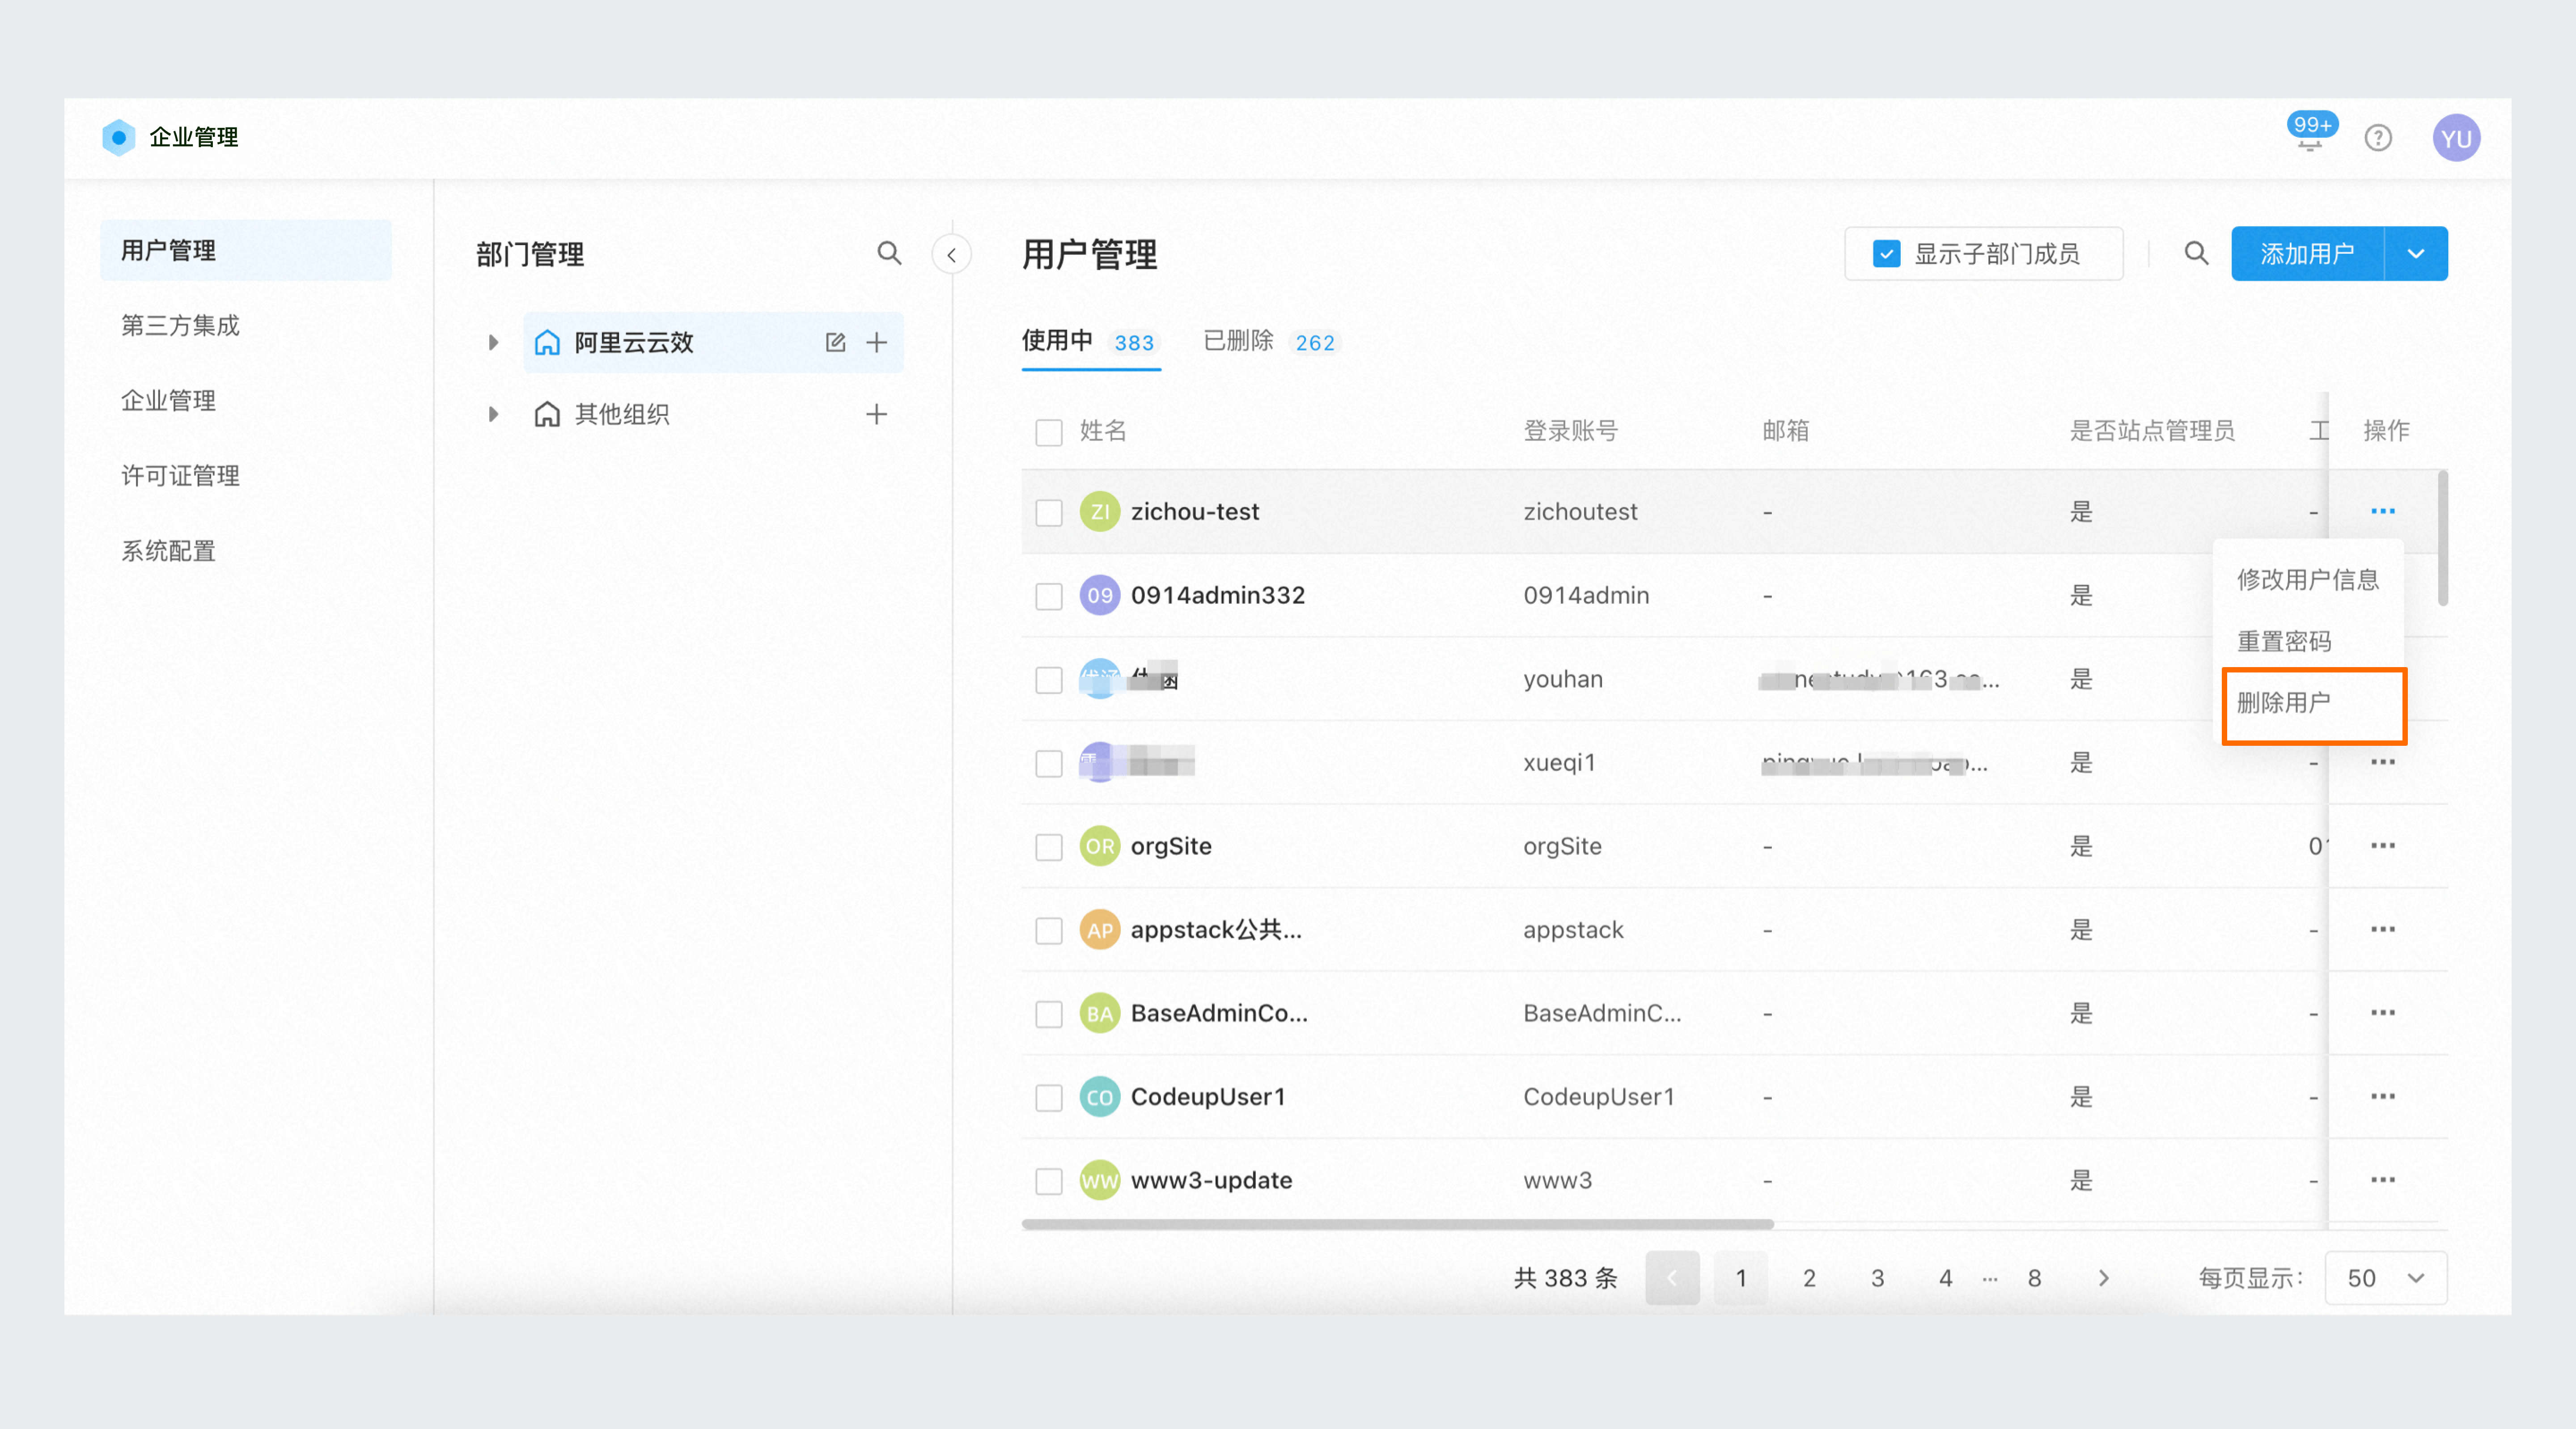This screenshot has width=2576, height=1429.
Task: Select 用户管理 in the sidebar
Action: (x=245, y=250)
